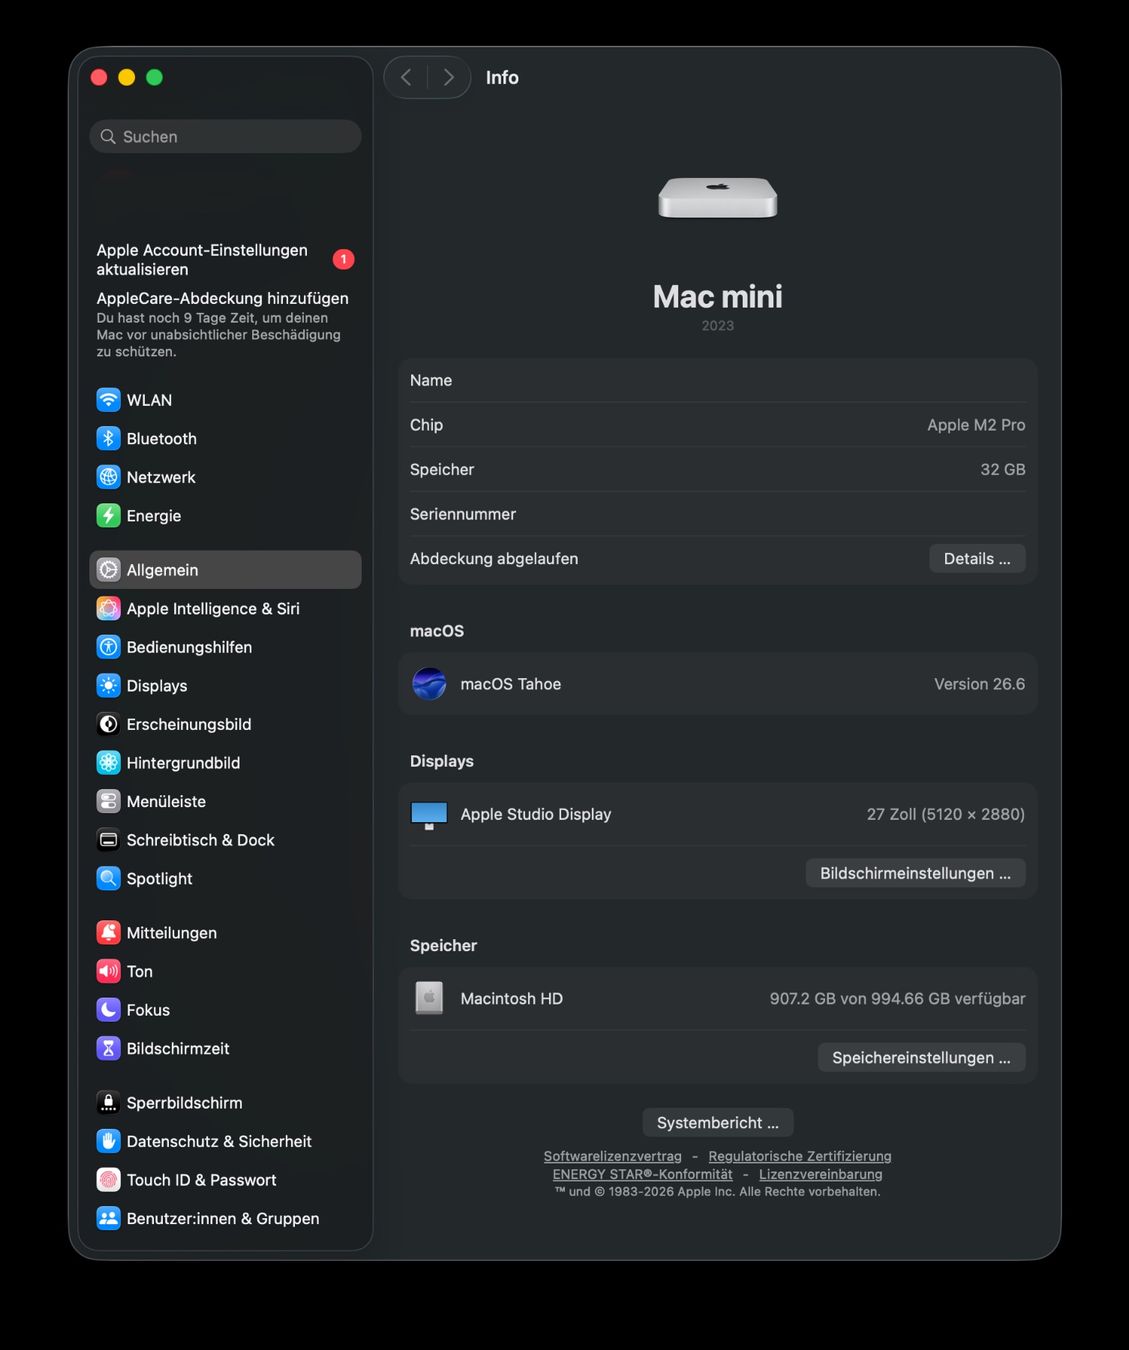Viewport: 1129px width, 1350px height.
Task: Open Schreibtisch & Dock icon
Action: point(108,840)
